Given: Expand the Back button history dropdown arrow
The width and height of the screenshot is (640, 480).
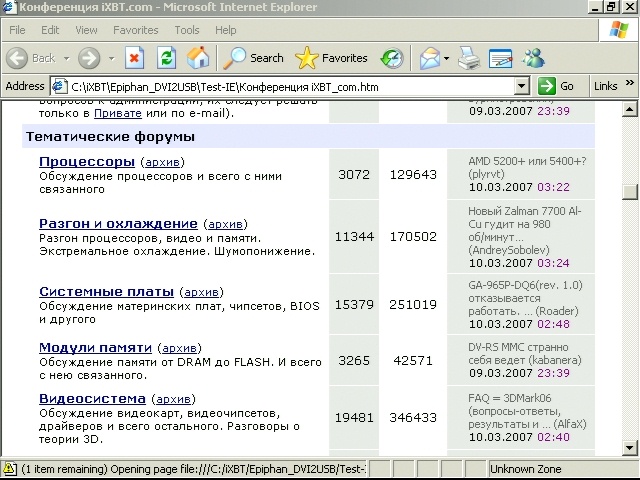Looking at the screenshot, I should pos(65,58).
